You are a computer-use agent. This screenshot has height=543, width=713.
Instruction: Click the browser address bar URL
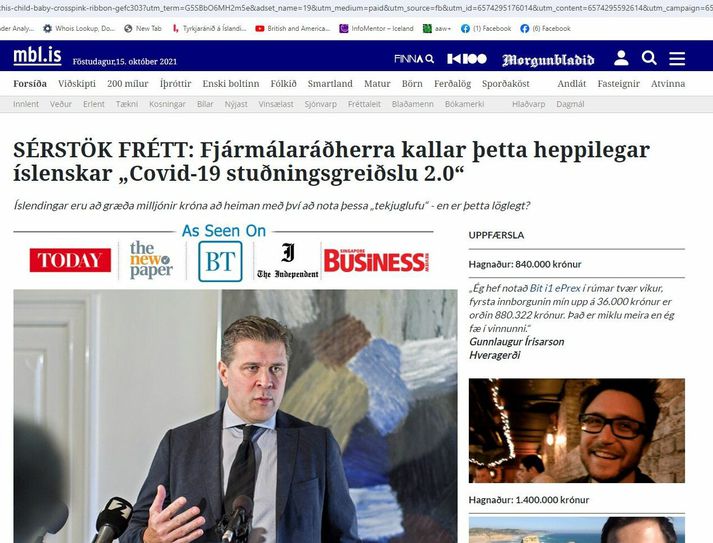point(356,8)
